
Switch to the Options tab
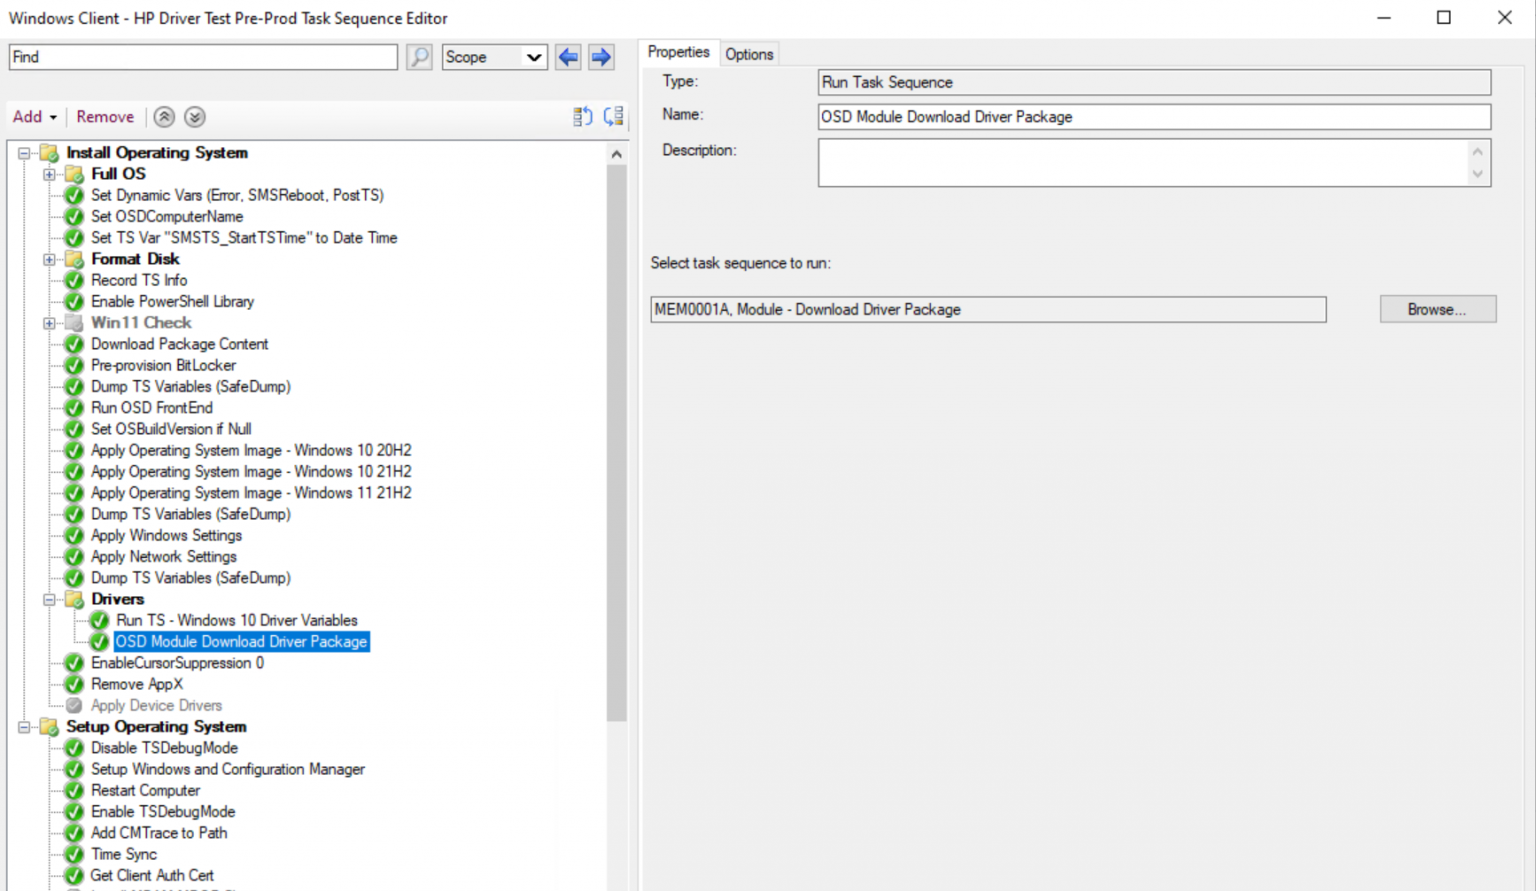click(749, 53)
